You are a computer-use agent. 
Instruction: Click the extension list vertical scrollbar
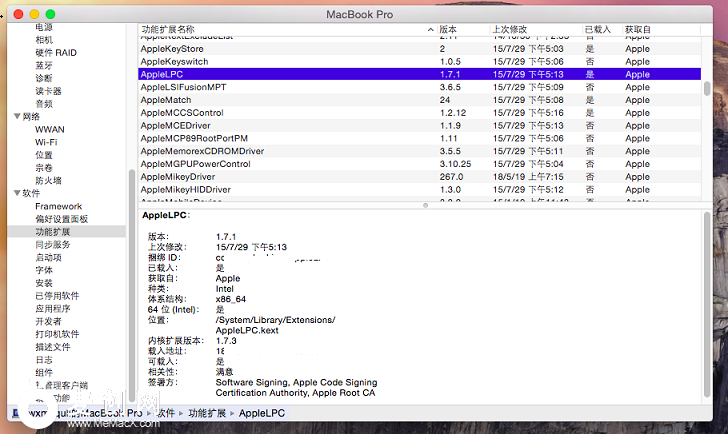[x=708, y=88]
